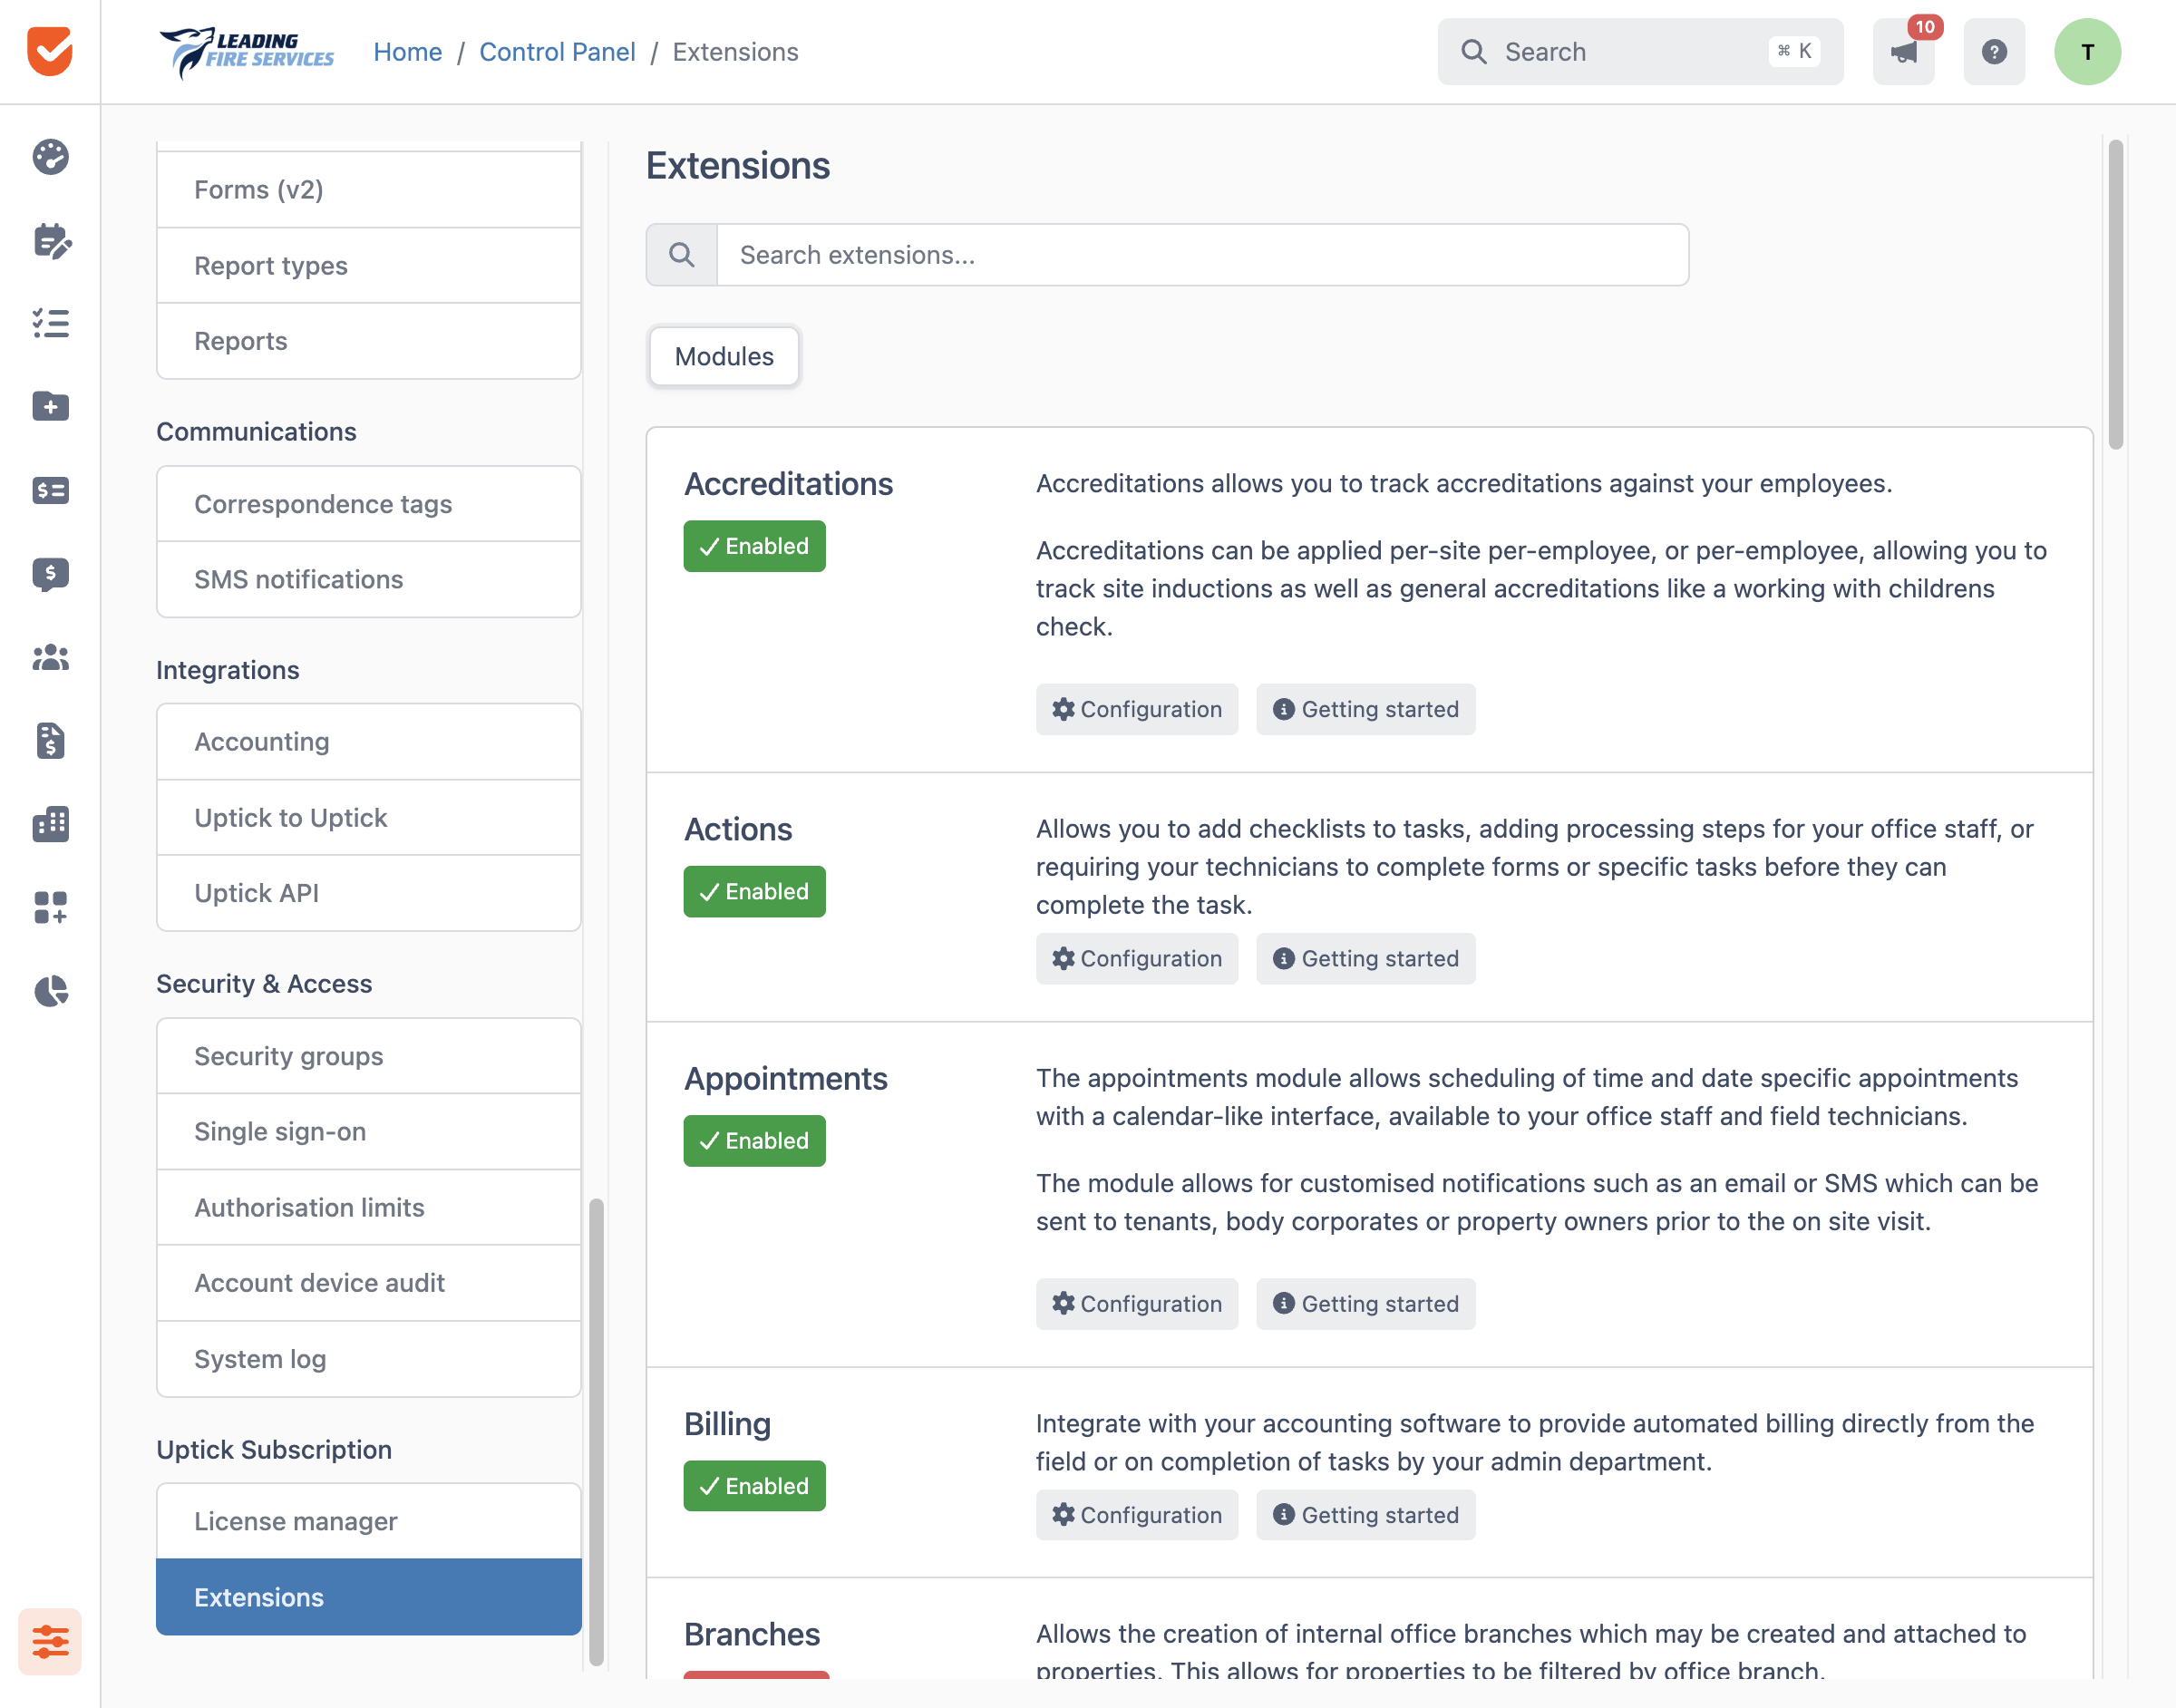The width and height of the screenshot is (2176, 1708).
Task: Open Appointments Configuration
Action: [1137, 1304]
